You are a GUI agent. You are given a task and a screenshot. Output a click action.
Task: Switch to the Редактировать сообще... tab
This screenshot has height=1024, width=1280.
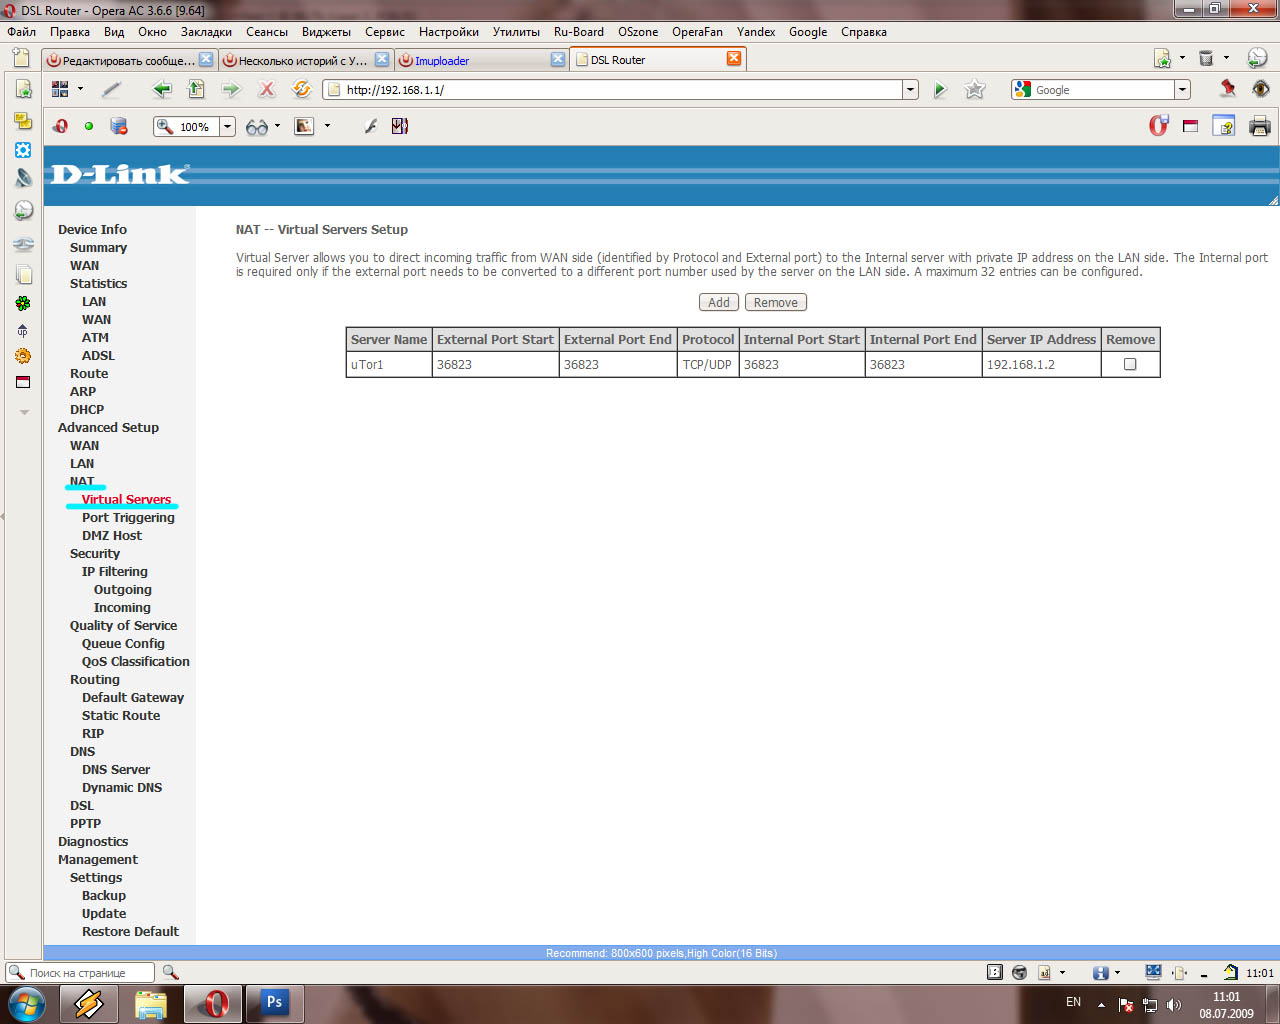click(129, 60)
